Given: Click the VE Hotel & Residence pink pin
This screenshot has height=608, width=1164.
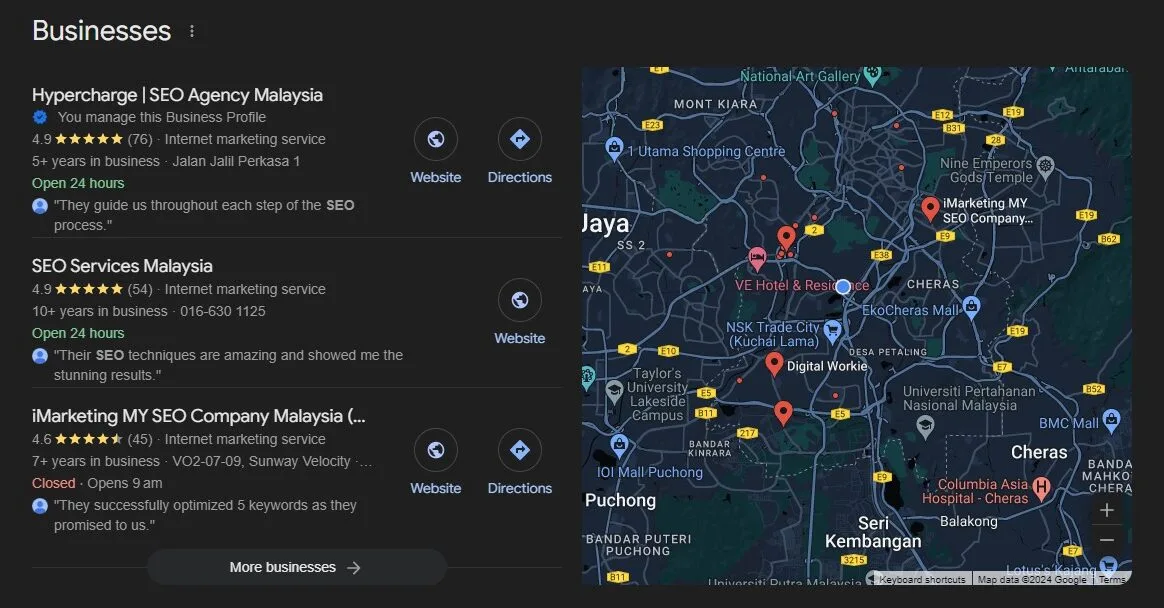Looking at the screenshot, I should tap(756, 258).
